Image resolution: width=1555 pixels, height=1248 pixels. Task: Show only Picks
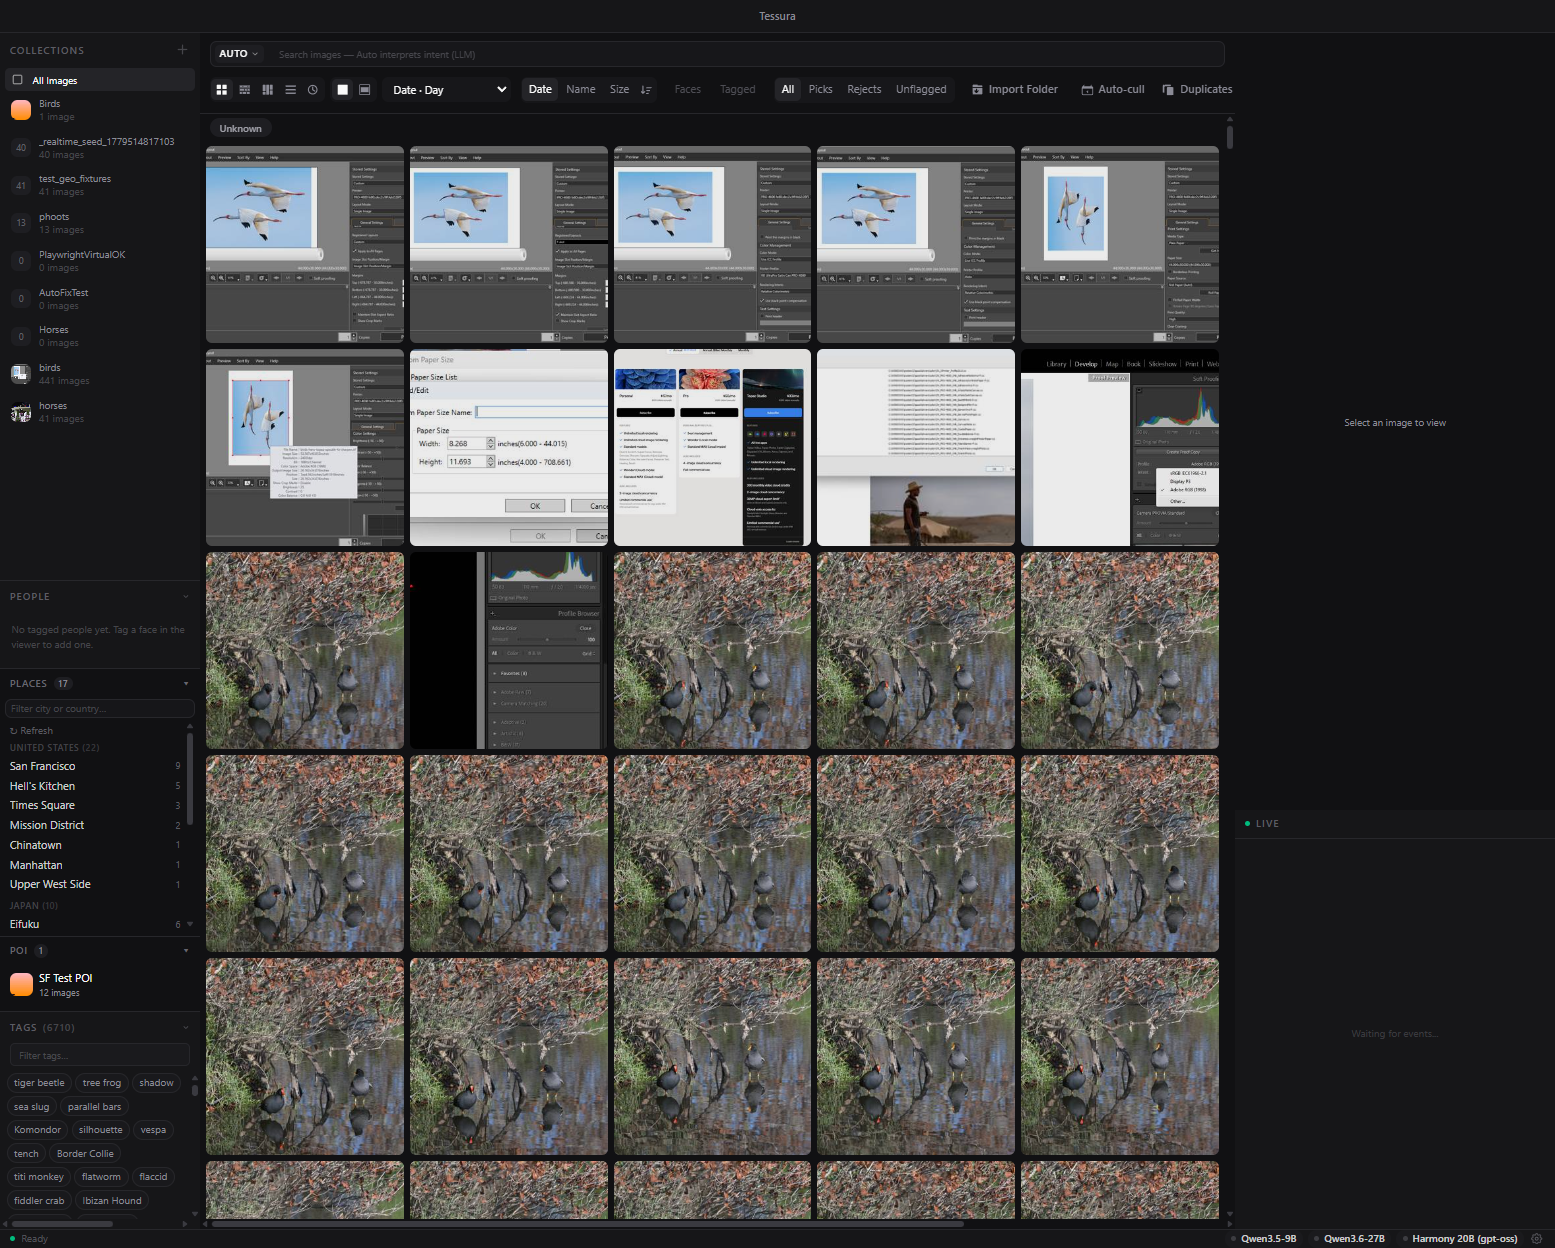pos(821,90)
